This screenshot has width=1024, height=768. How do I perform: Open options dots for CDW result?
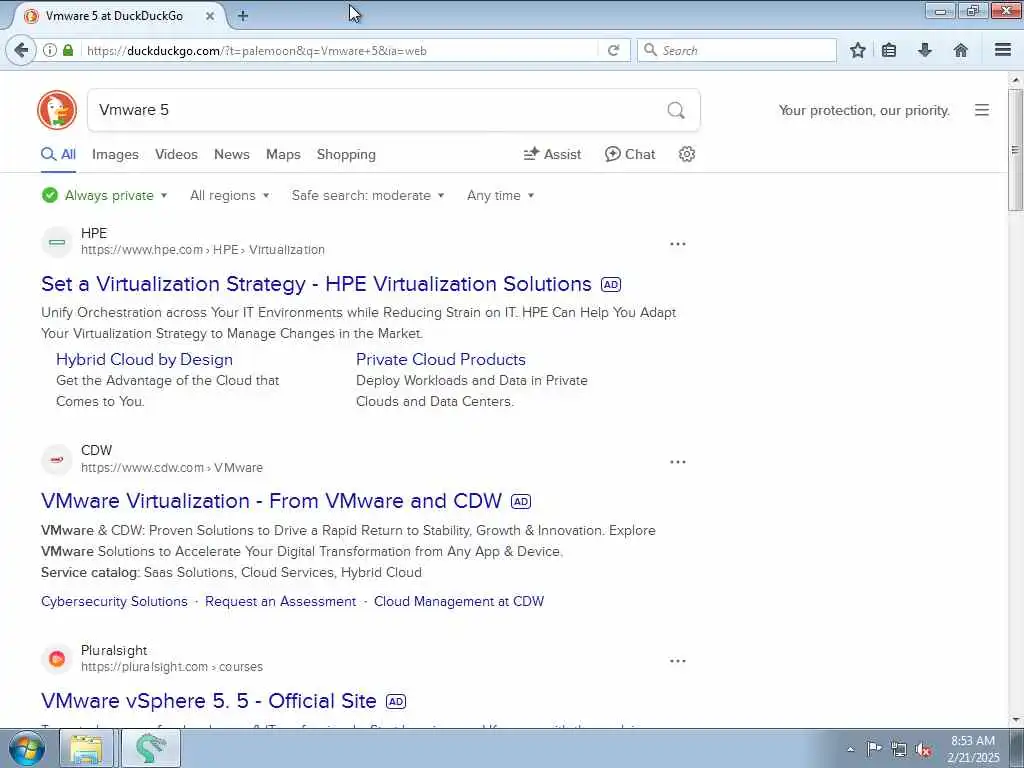coord(678,462)
